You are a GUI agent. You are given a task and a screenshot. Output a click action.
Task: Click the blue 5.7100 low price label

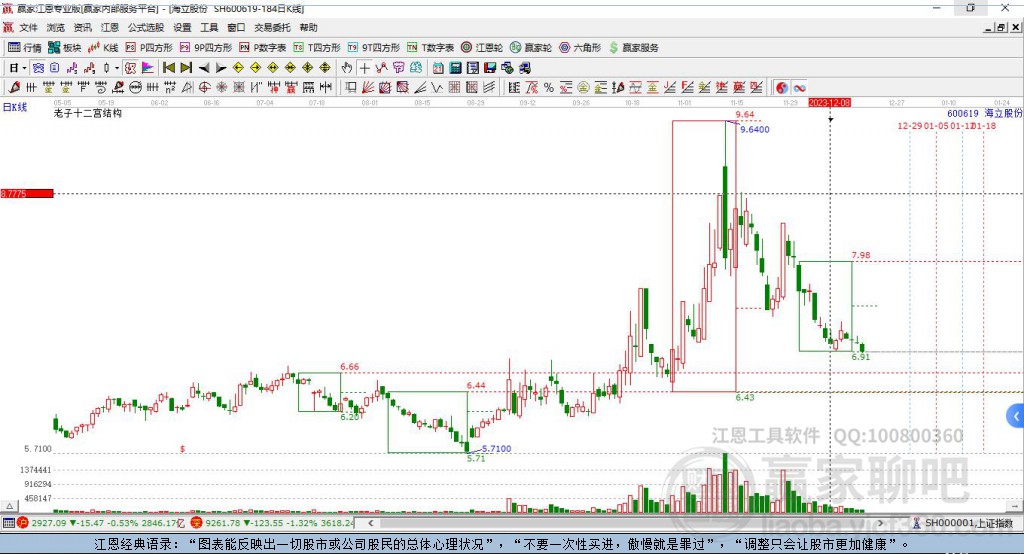496,449
